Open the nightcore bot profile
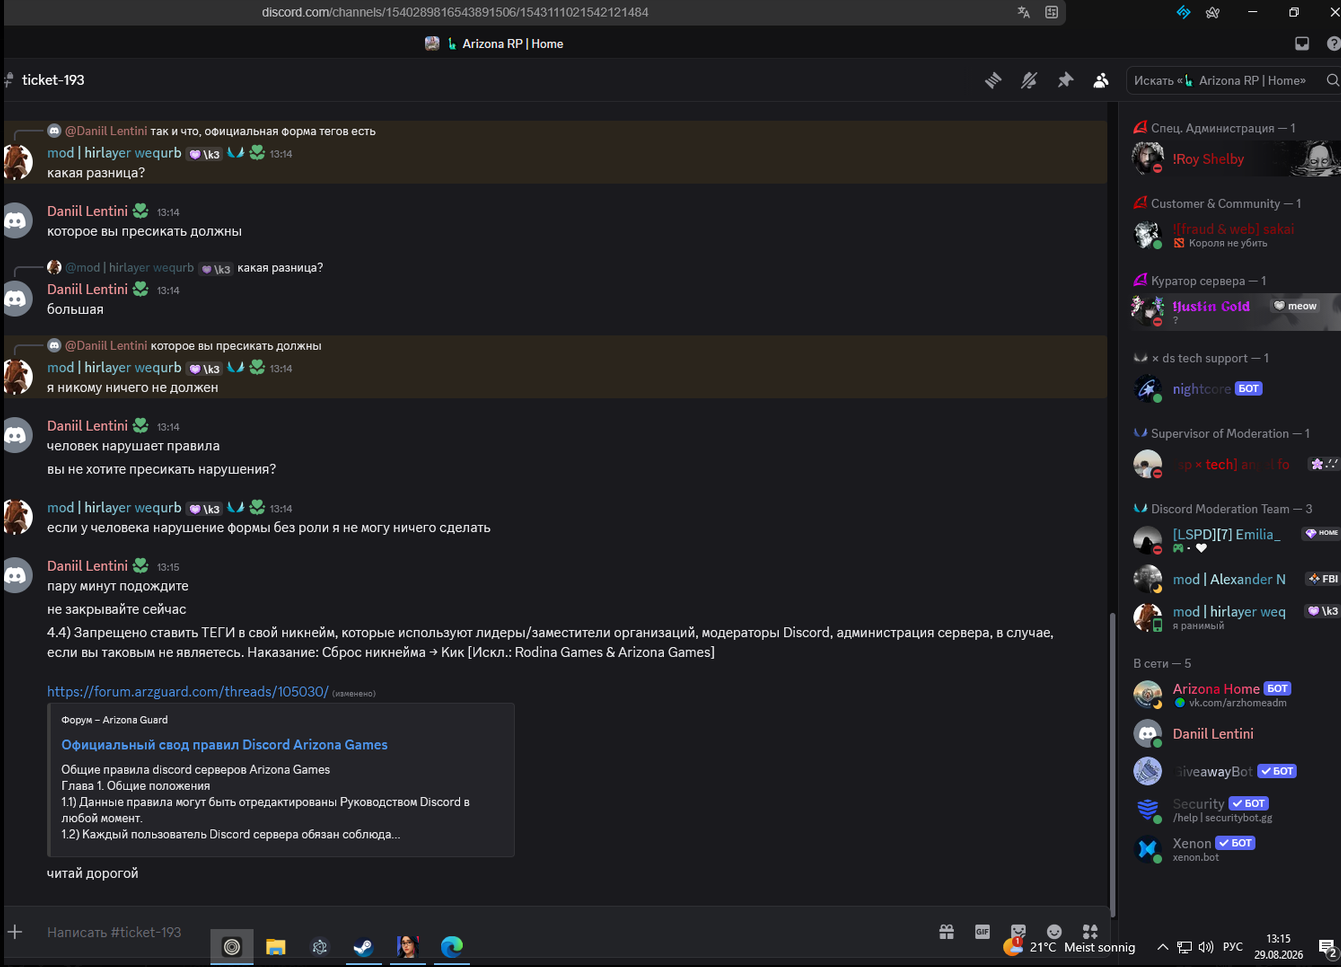This screenshot has width=1341, height=967. (1236, 389)
